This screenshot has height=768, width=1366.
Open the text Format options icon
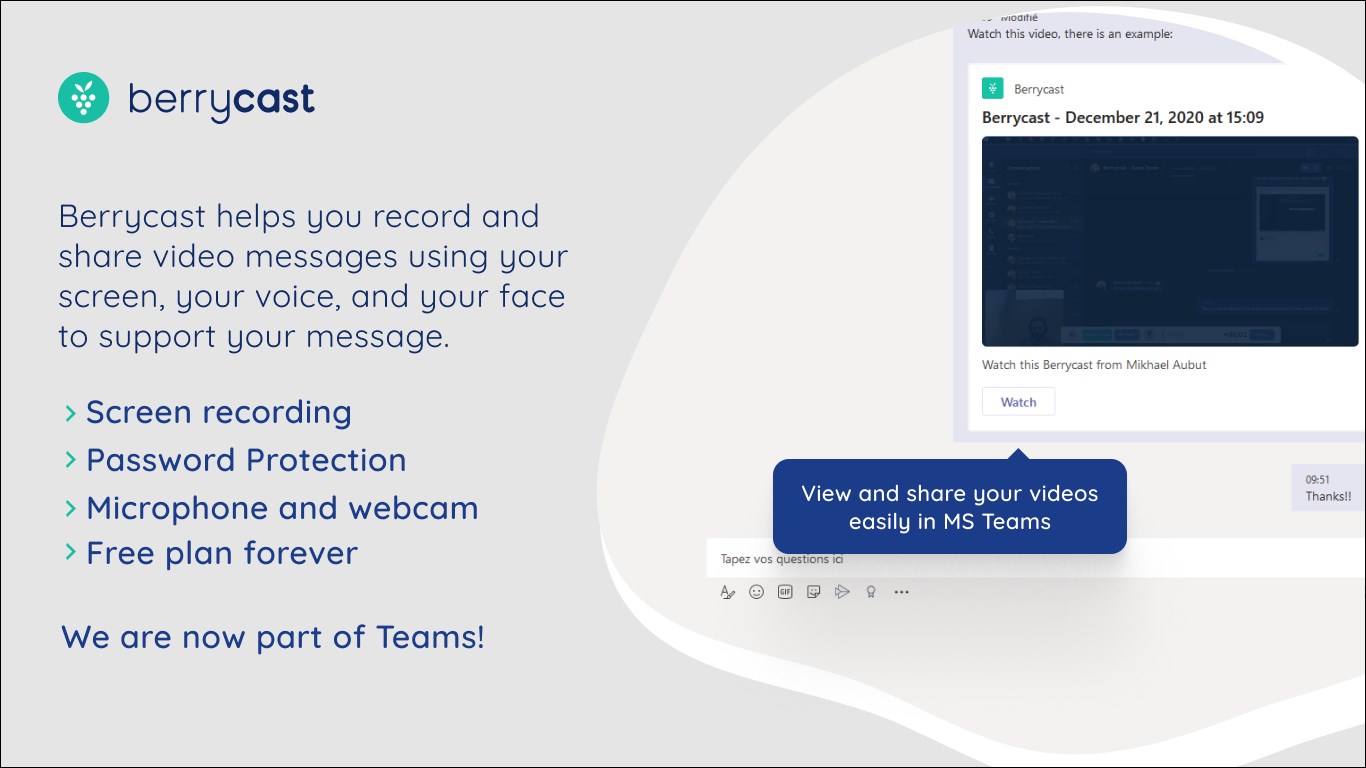(x=728, y=592)
